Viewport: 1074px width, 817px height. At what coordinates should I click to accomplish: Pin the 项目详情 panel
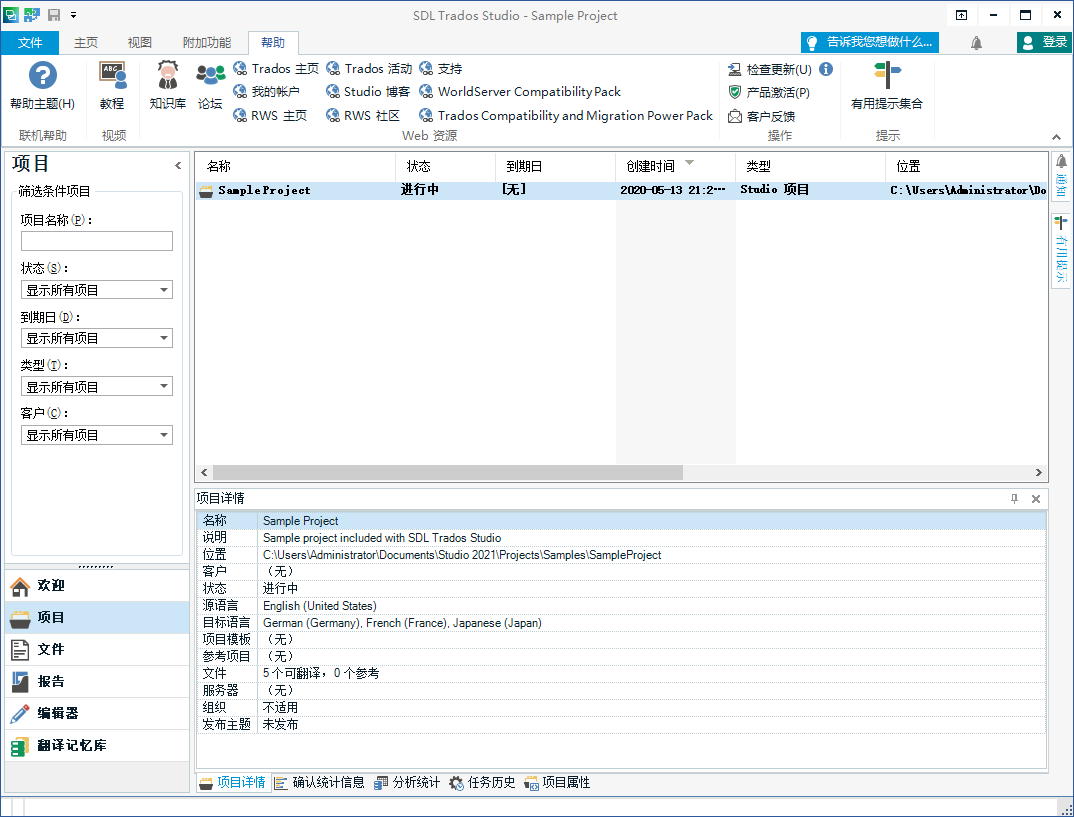1014,499
